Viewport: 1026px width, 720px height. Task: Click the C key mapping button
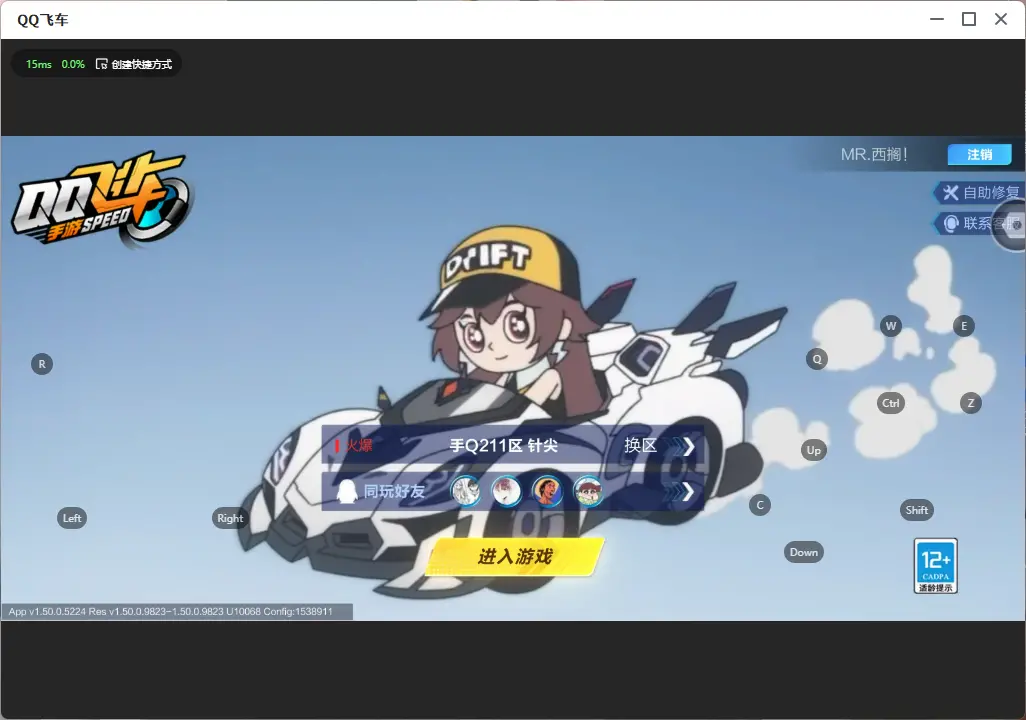[760, 505]
